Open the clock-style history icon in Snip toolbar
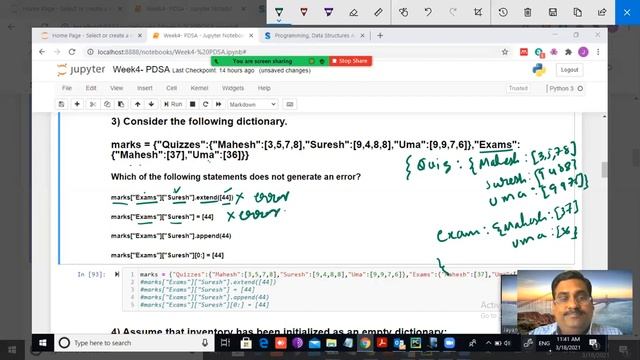640x360 pixels. coord(503,12)
